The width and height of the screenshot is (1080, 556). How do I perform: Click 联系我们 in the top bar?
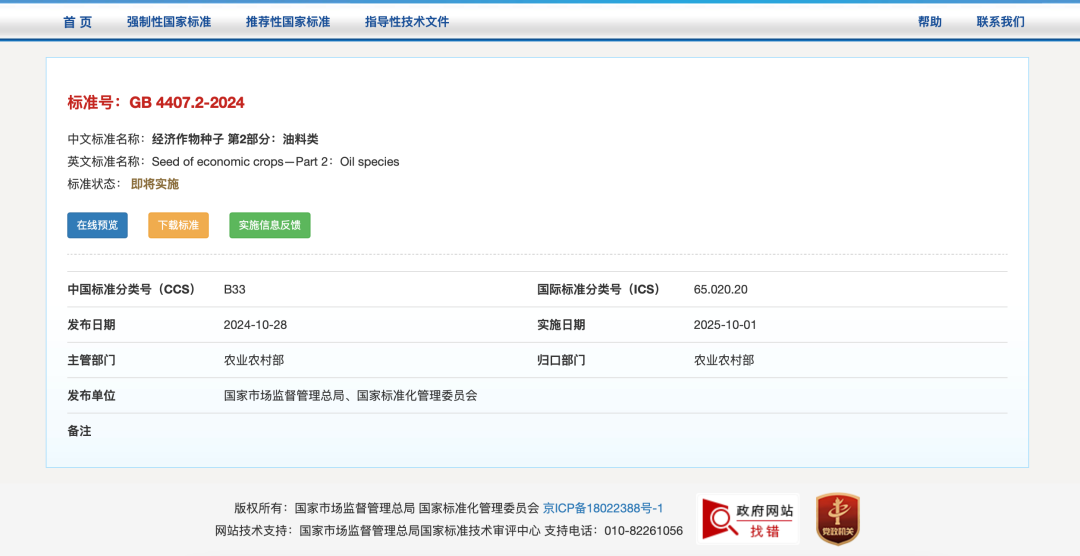pyautogui.click(x=1000, y=22)
